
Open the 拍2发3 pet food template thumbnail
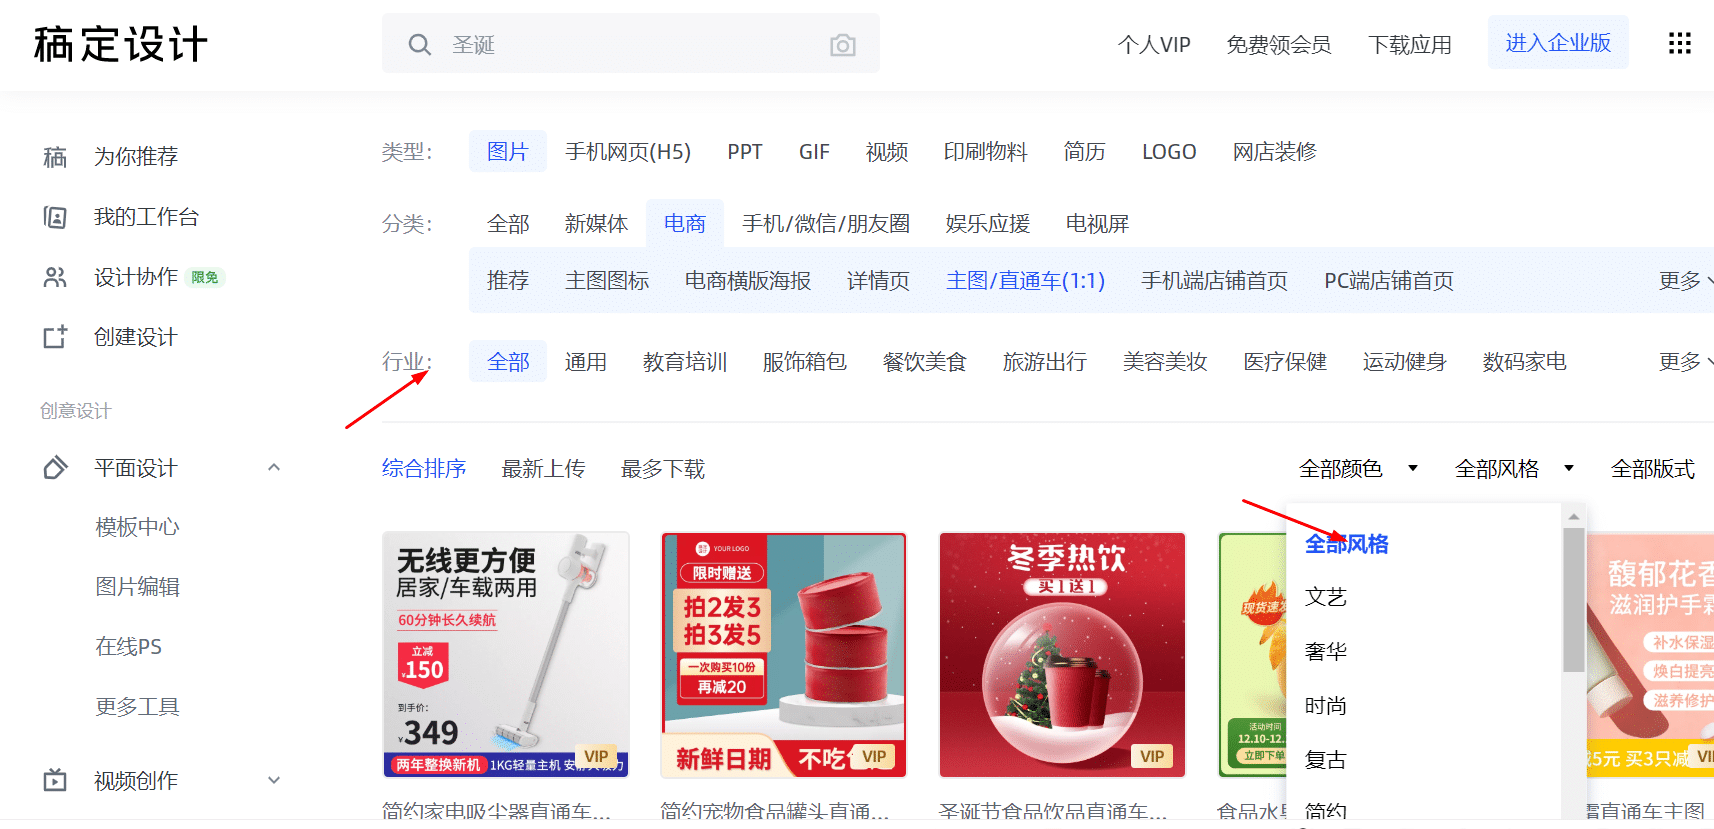coord(784,655)
